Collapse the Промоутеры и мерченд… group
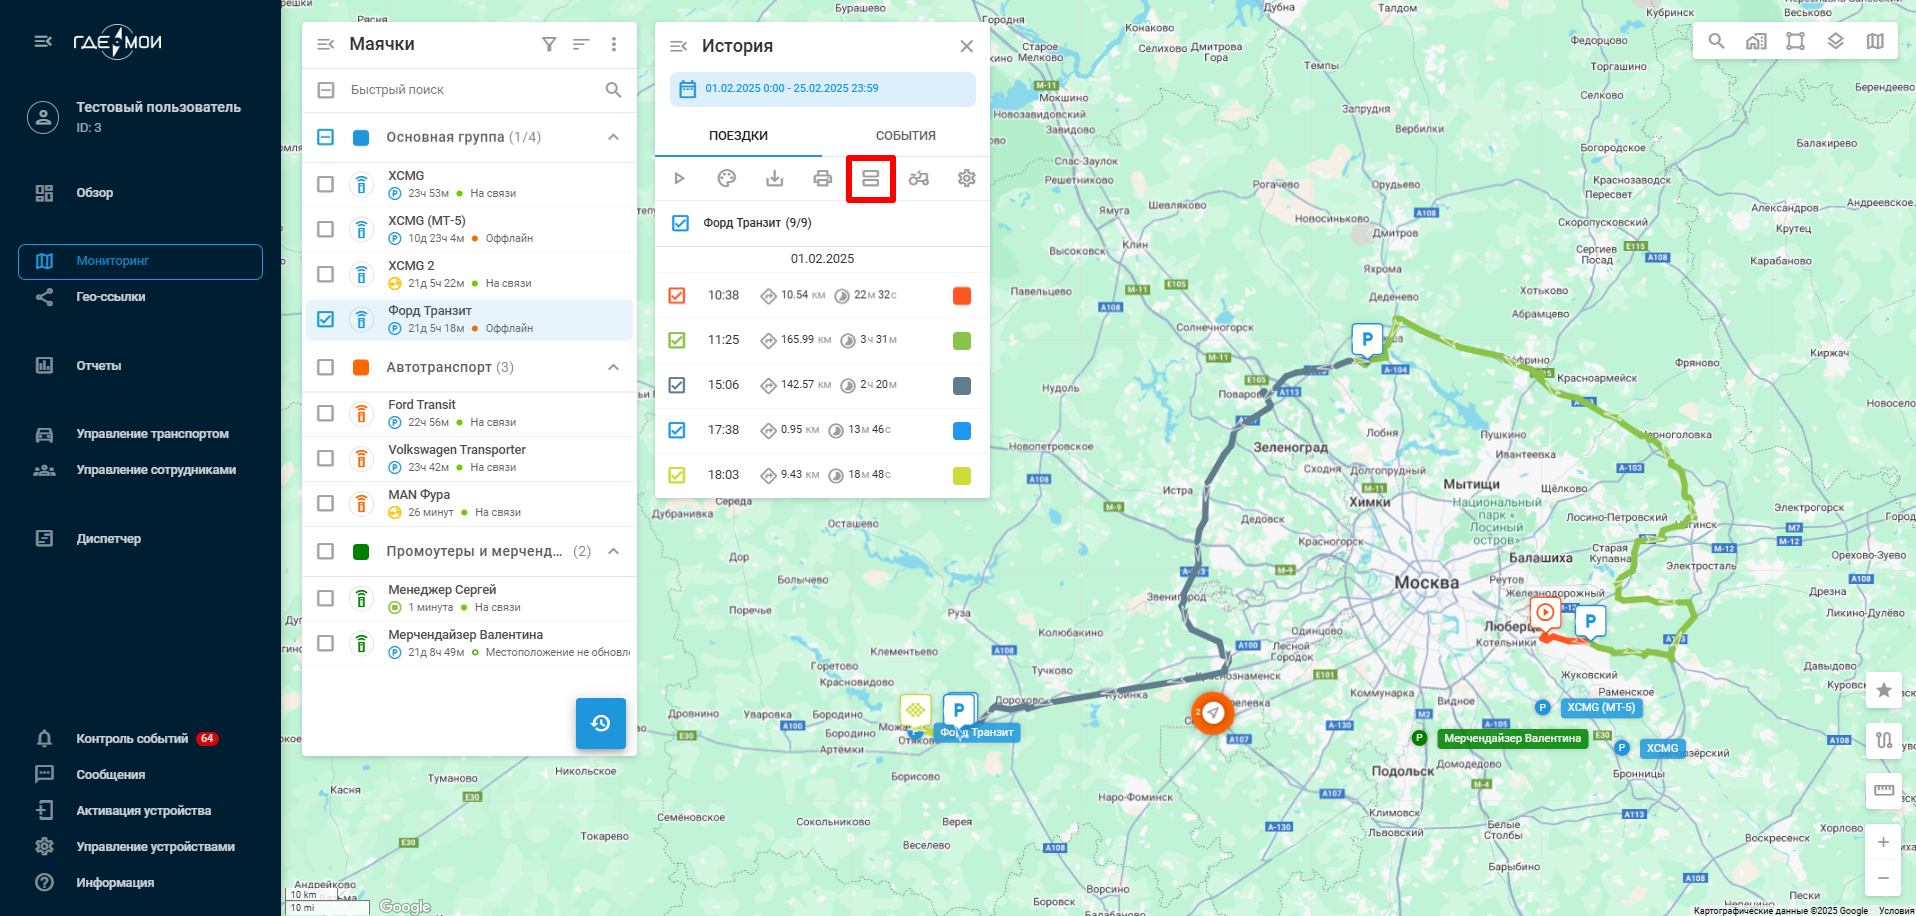 coord(613,551)
